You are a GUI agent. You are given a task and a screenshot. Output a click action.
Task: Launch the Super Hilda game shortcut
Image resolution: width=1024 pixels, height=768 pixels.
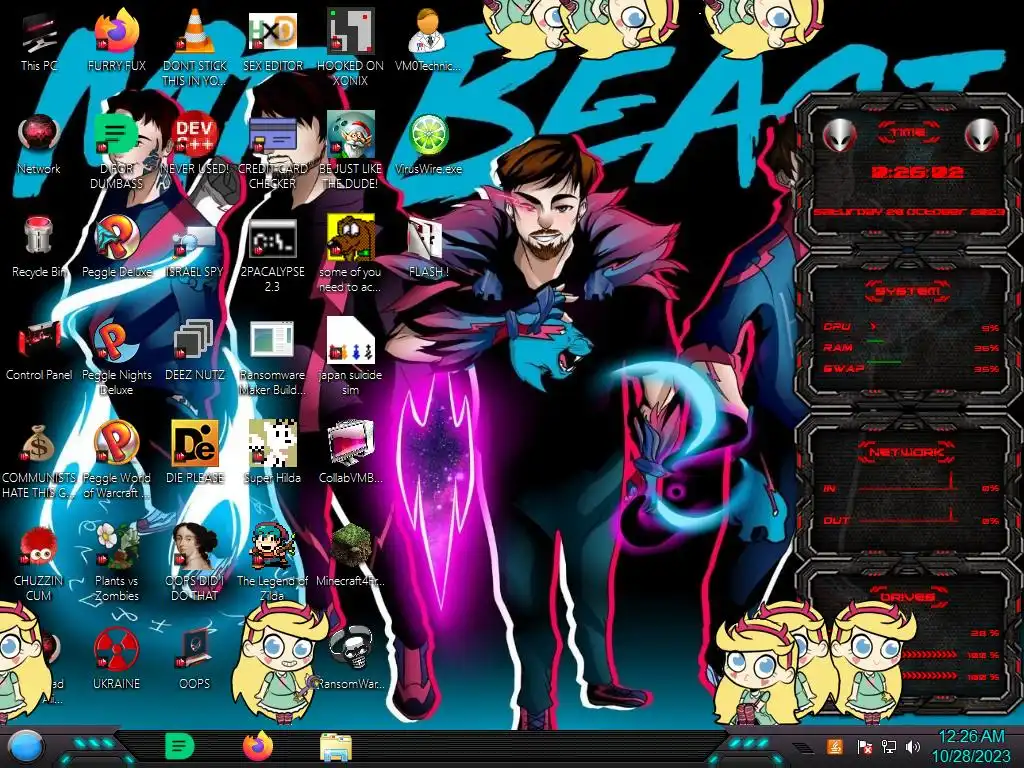point(272,453)
